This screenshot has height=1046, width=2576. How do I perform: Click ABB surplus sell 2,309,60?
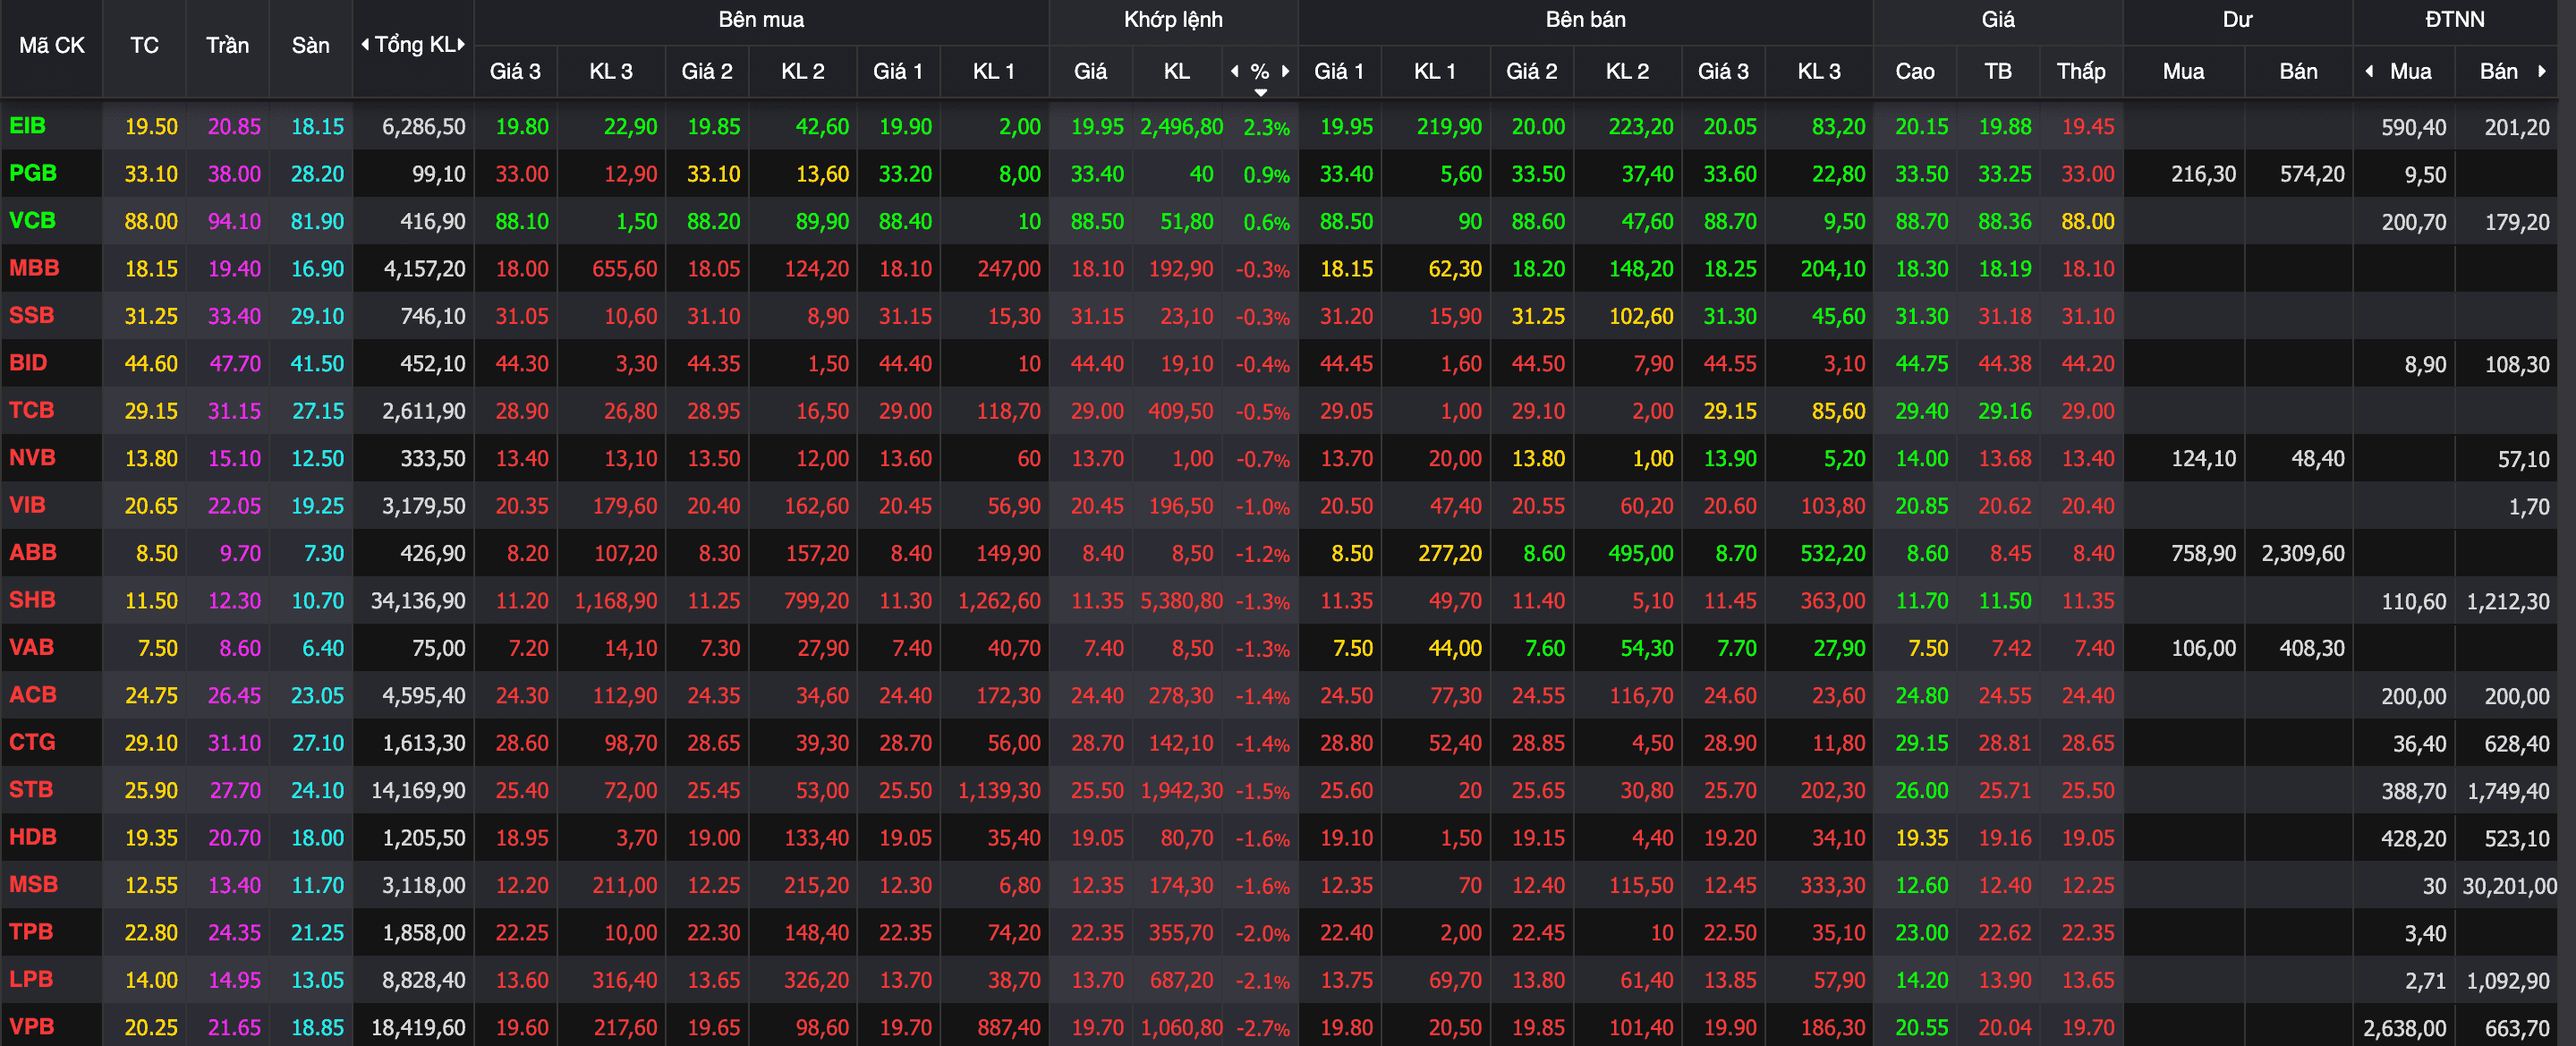2303,554
